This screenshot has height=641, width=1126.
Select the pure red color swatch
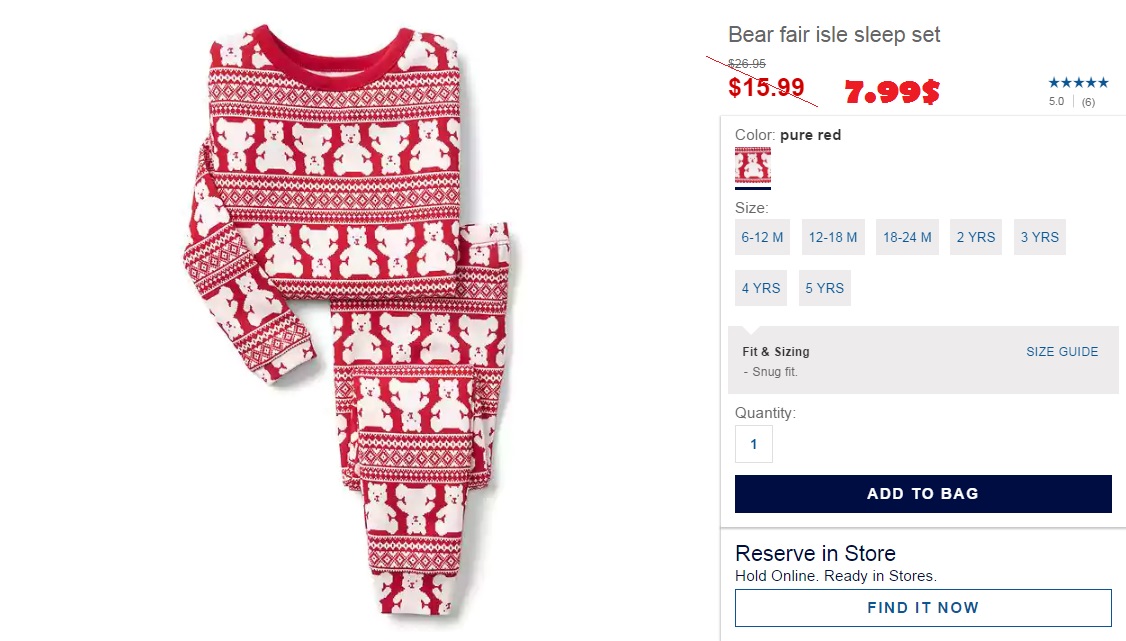click(752, 165)
